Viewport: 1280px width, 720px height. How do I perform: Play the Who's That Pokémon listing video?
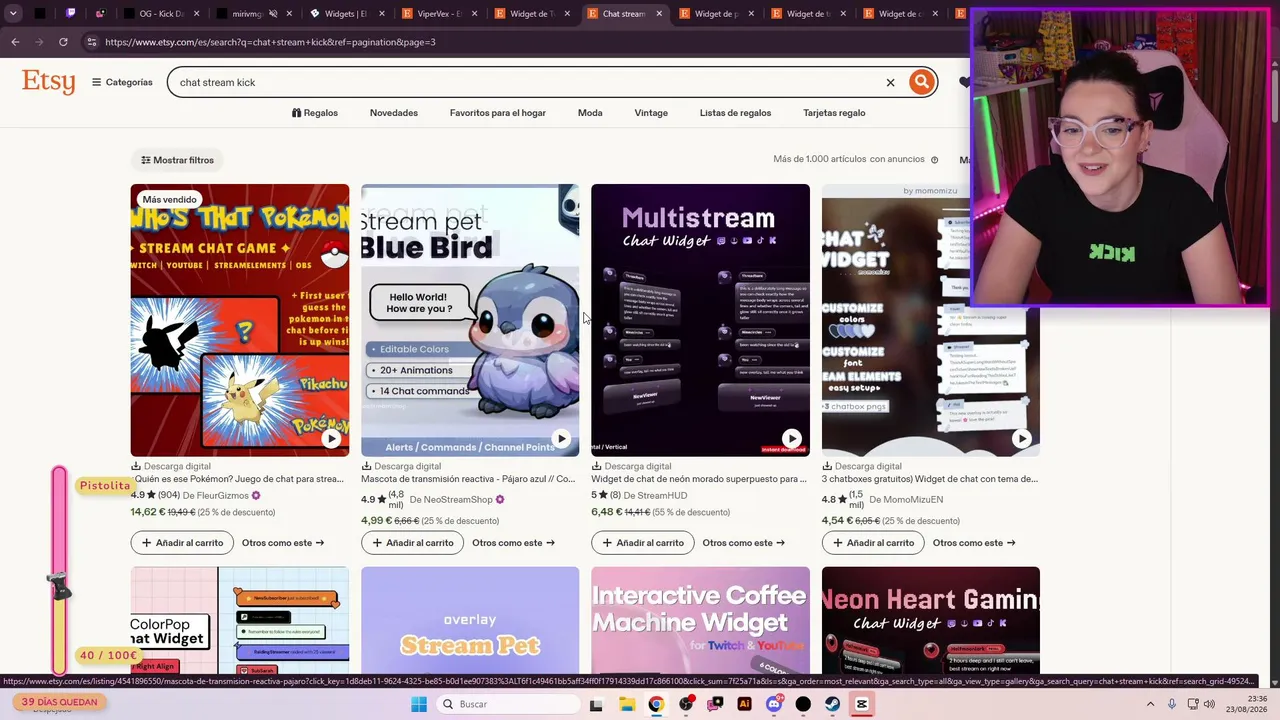331,438
